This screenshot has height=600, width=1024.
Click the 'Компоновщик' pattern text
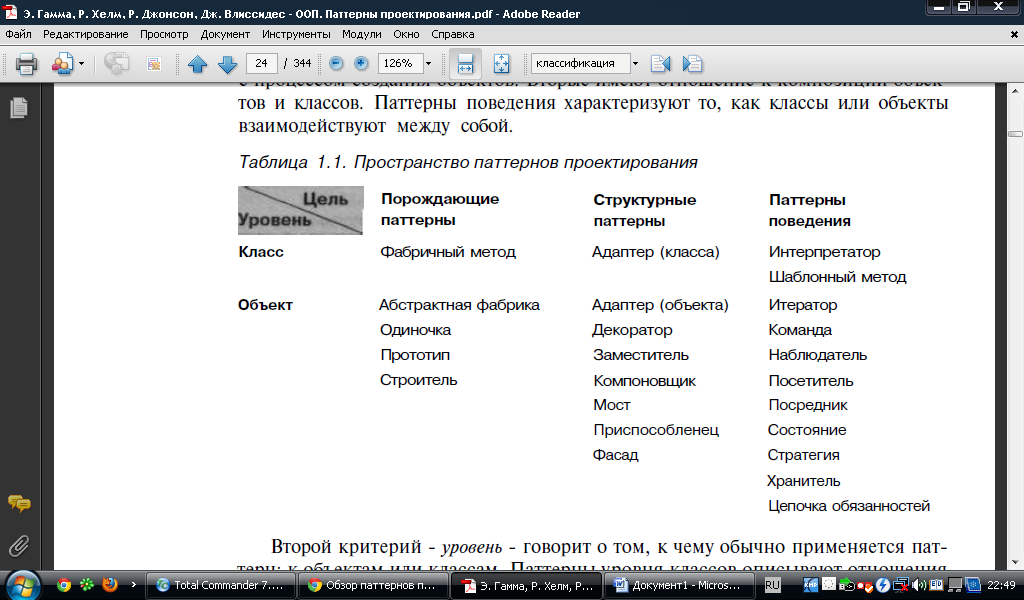pyautogui.click(x=645, y=381)
